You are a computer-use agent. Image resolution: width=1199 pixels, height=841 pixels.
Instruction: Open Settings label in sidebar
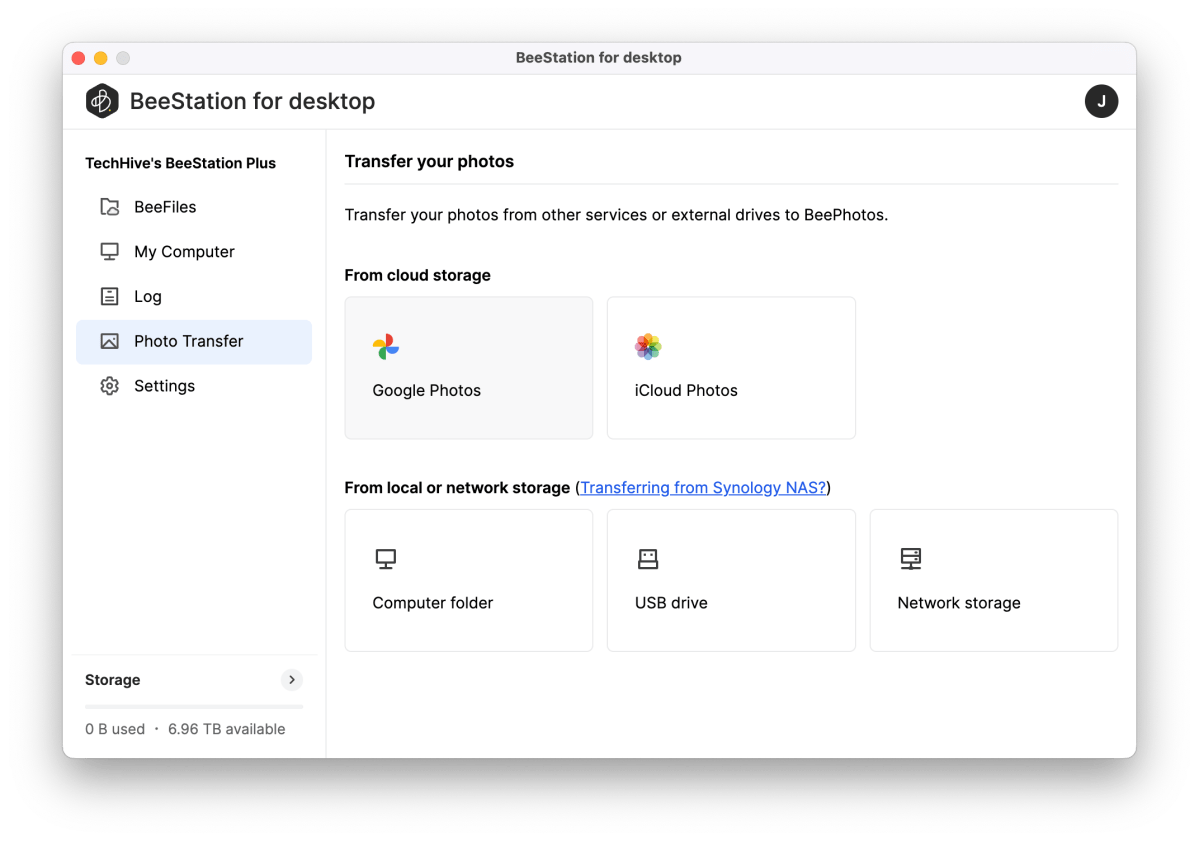click(x=164, y=386)
